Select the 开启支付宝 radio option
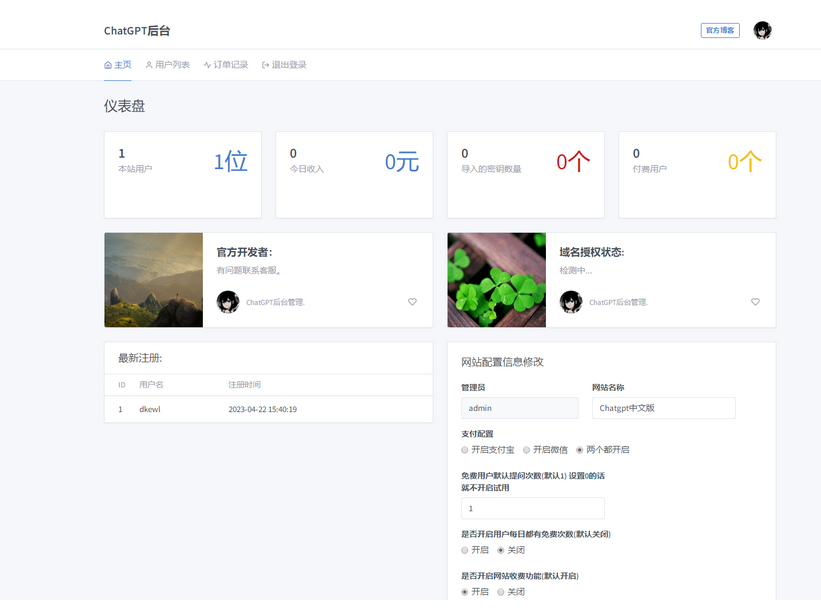The image size is (821, 611). [464, 450]
